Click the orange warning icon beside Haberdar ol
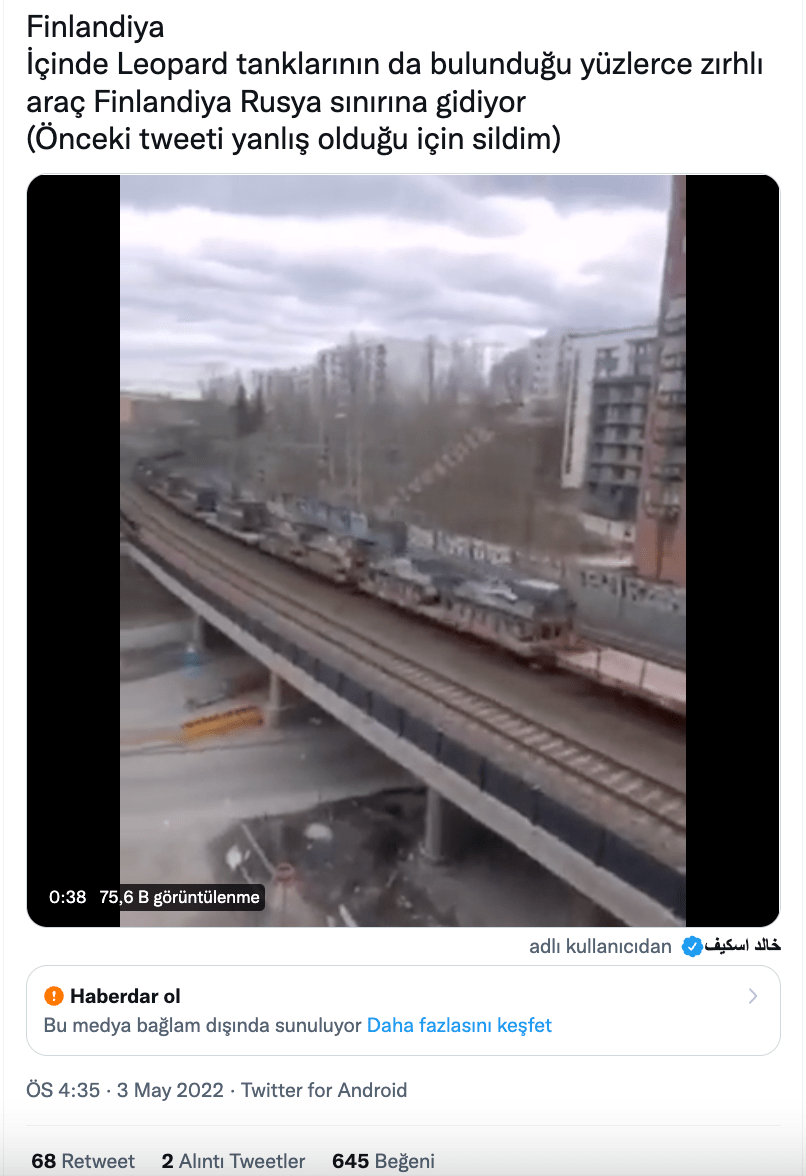Screen dimensions: 806x1176 tap(54, 996)
